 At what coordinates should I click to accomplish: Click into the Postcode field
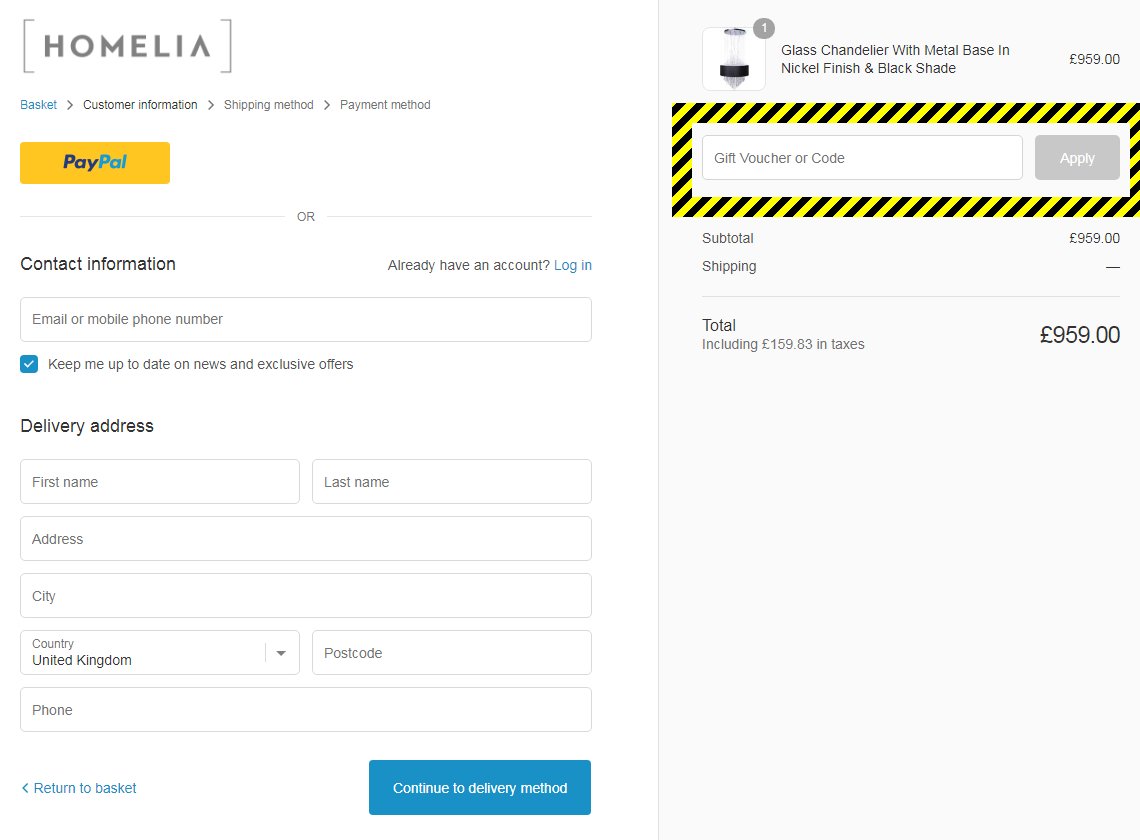tap(451, 653)
